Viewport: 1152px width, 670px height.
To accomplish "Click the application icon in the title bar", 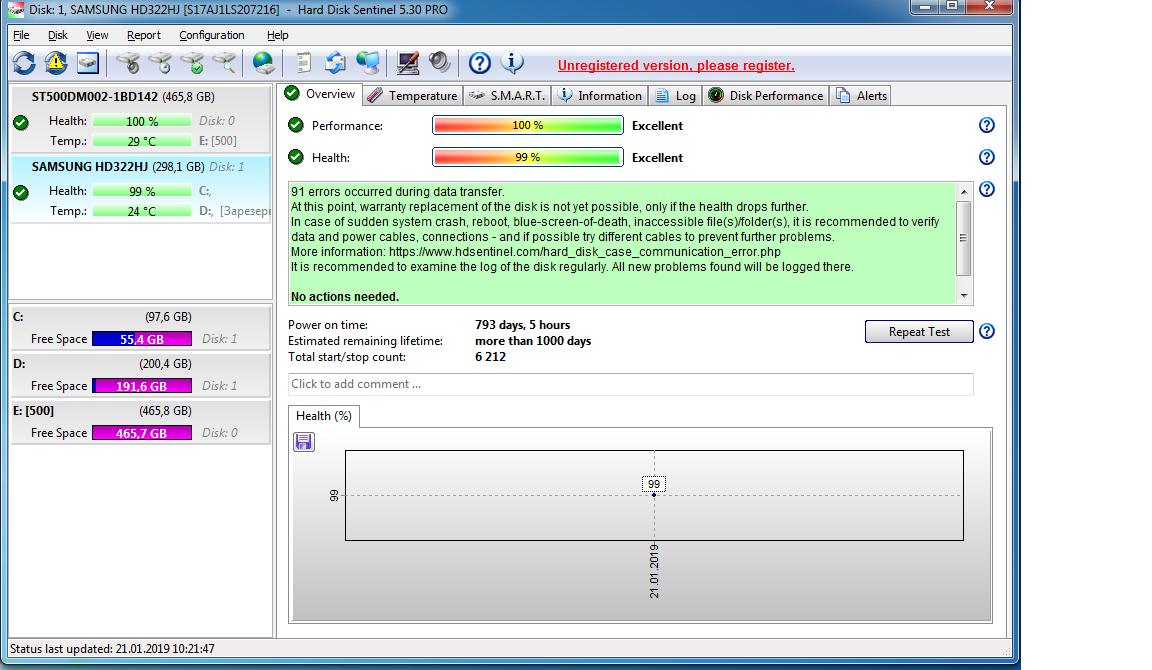I will 15,10.
